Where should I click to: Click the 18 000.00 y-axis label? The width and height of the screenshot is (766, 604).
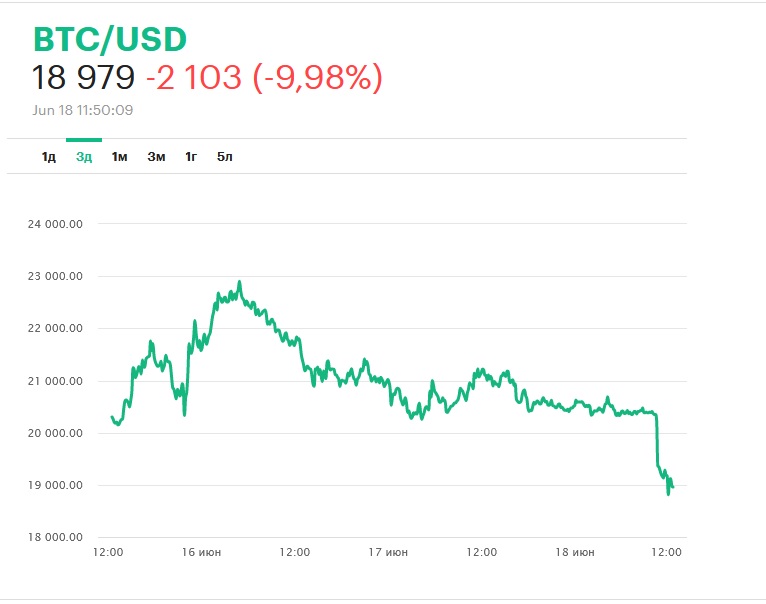pyautogui.click(x=55, y=539)
